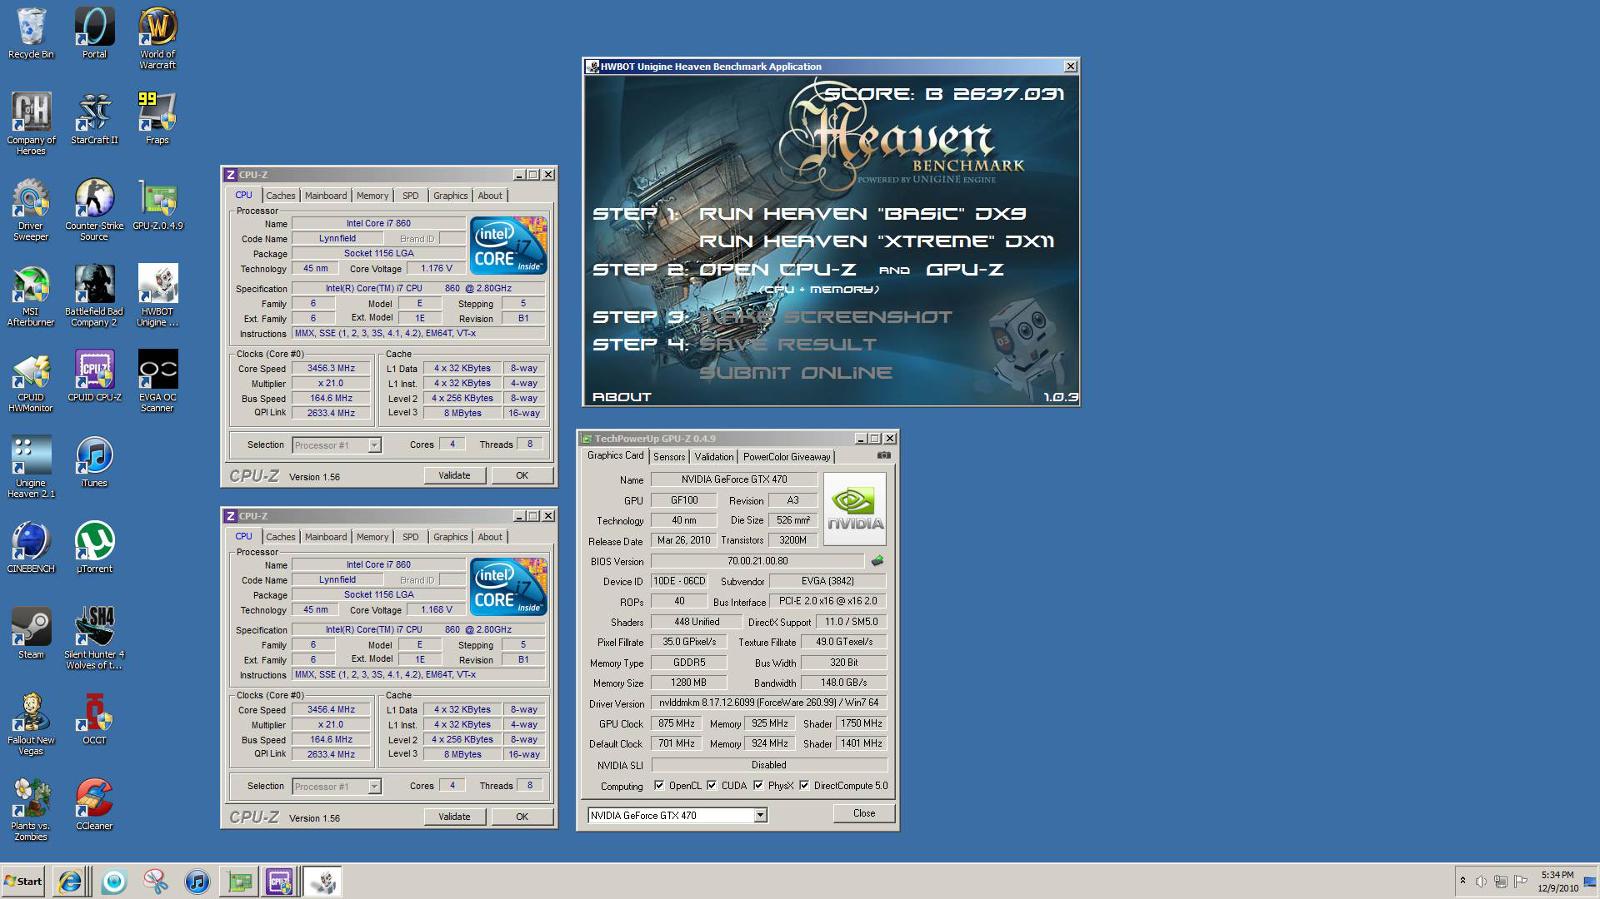Open Processor selection dropdown in upper CPU-Z
1600x899 pixels.
(374, 445)
